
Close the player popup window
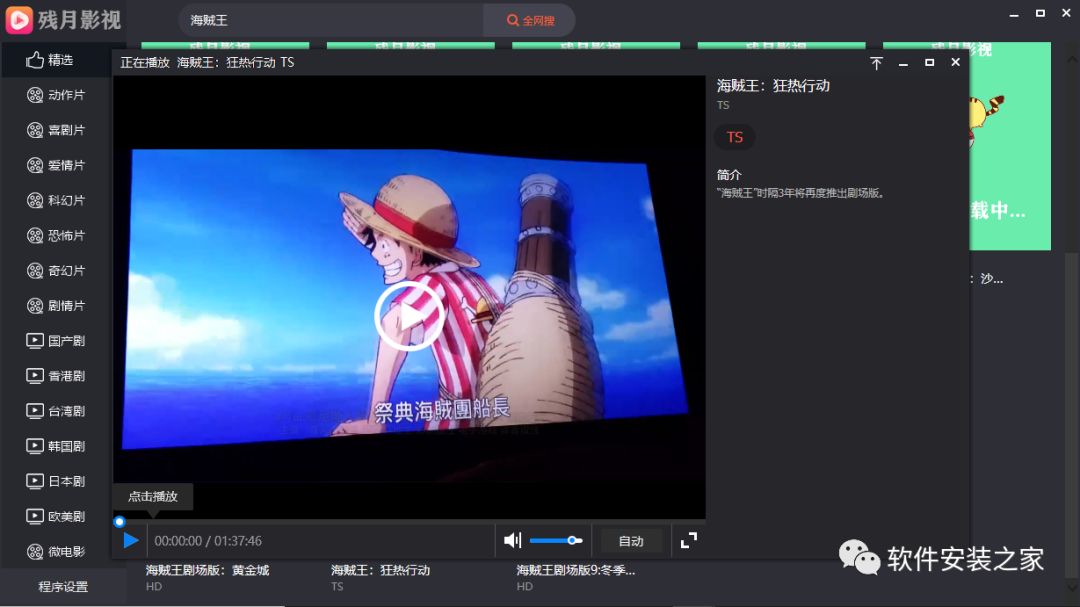click(x=955, y=63)
